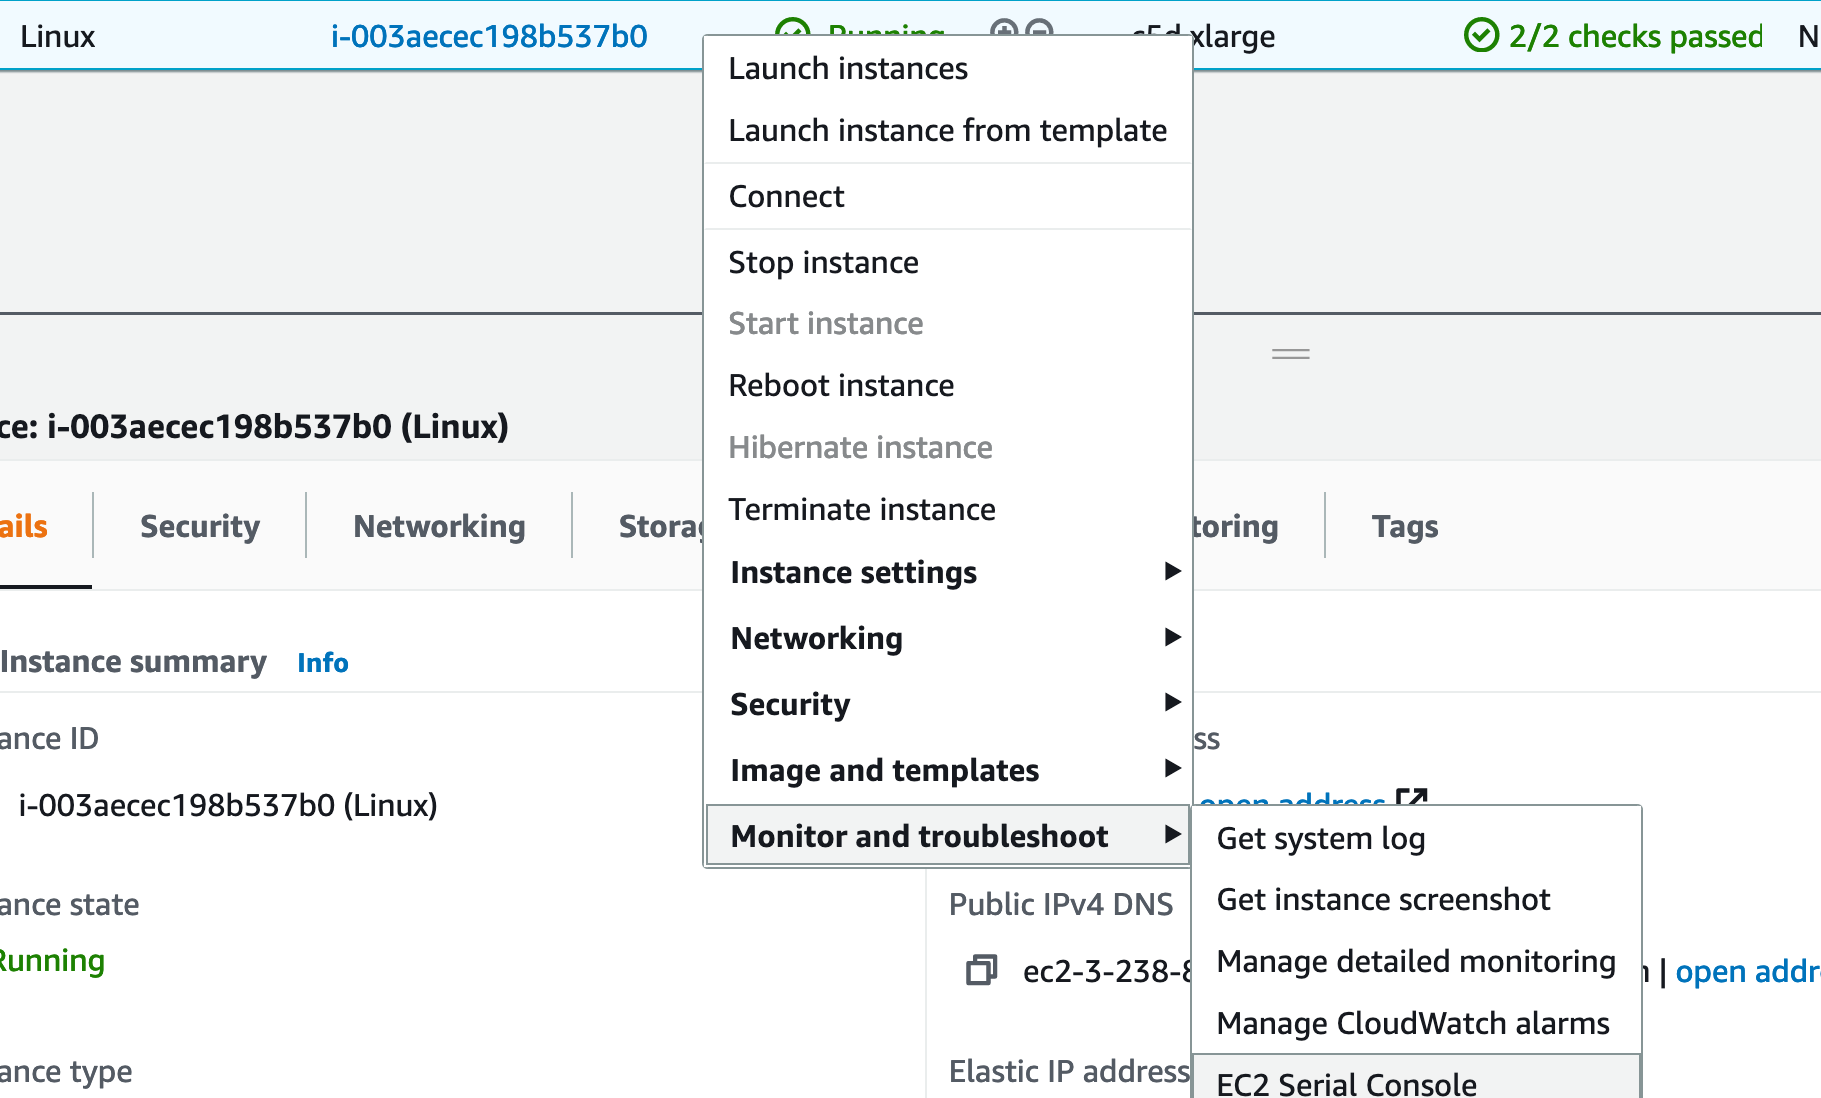Screen dimensions: 1821x1098
Task: Choose Manage CloudWatch alarms
Action: tap(1412, 1023)
